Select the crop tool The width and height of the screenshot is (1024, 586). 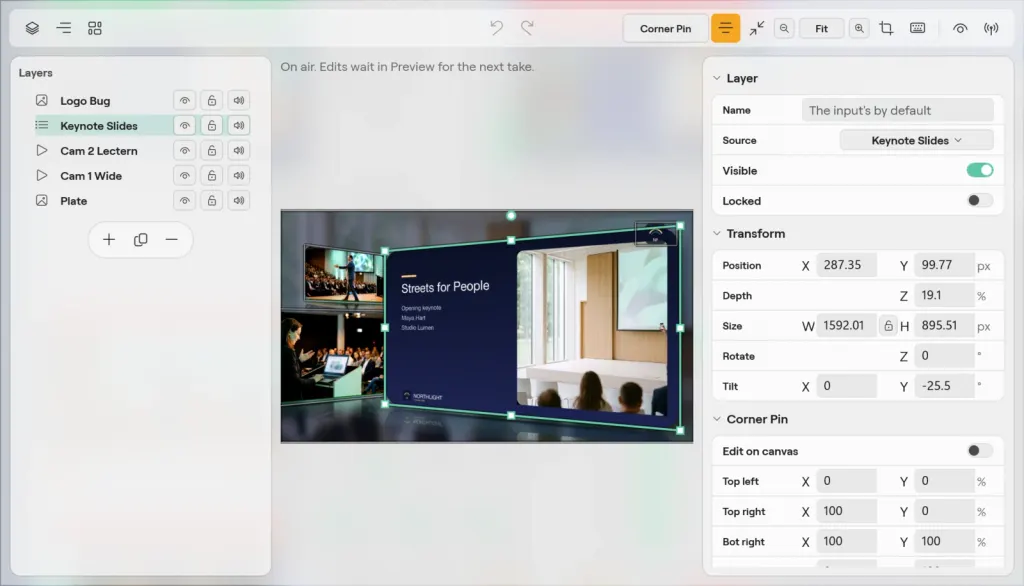tap(886, 28)
